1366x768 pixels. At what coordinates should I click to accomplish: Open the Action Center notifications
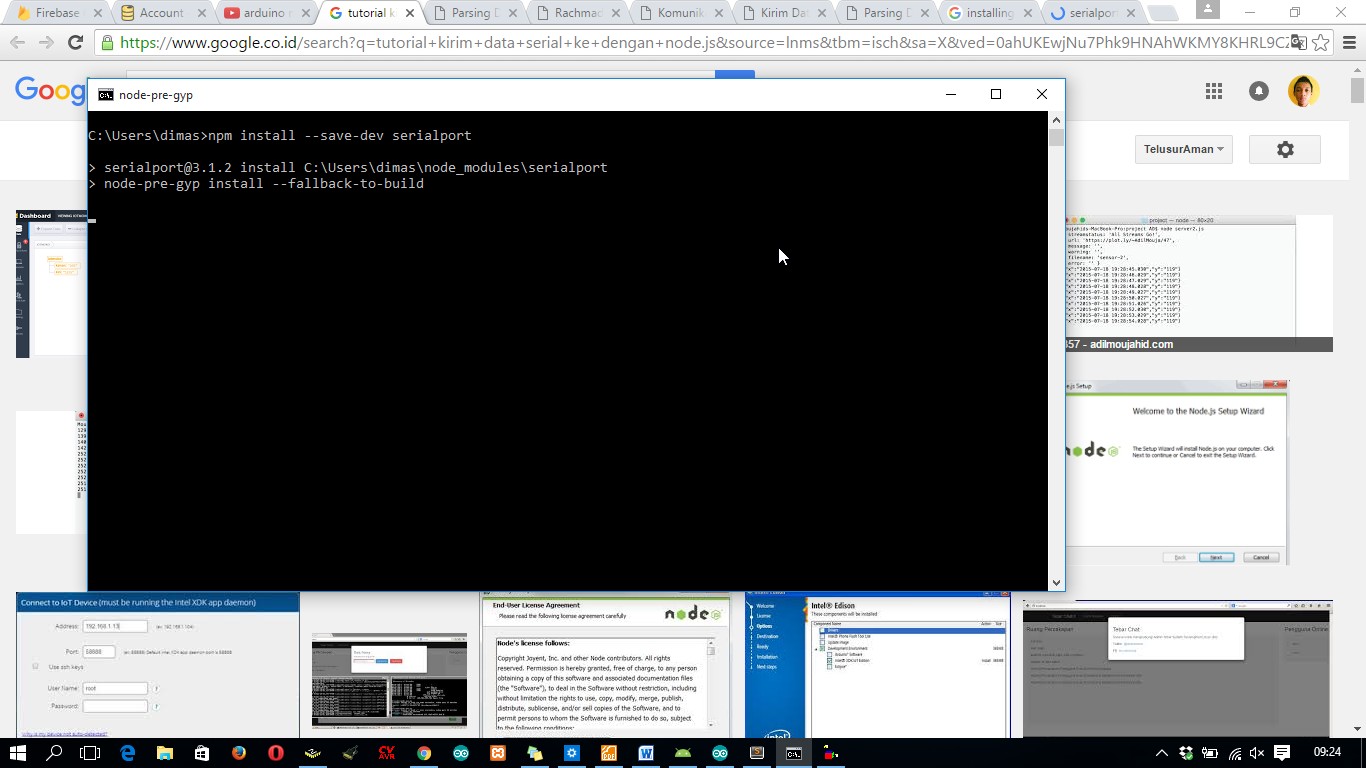pyautogui.click(x=1283, y=753)
